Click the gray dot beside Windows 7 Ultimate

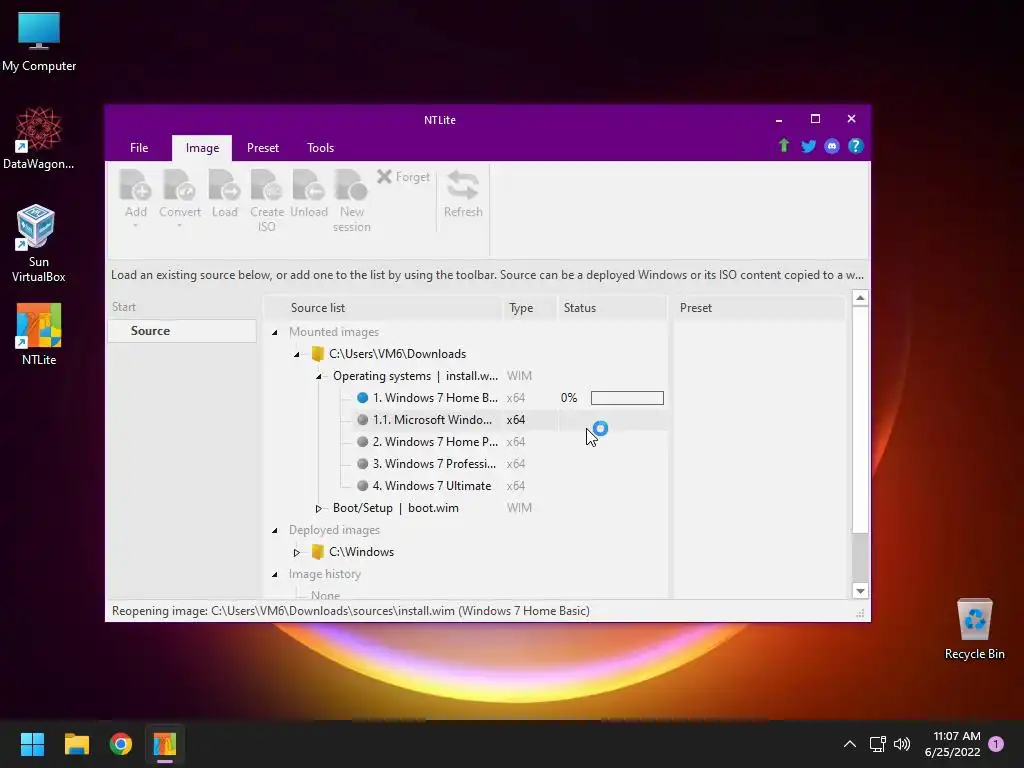pos(362,486)
